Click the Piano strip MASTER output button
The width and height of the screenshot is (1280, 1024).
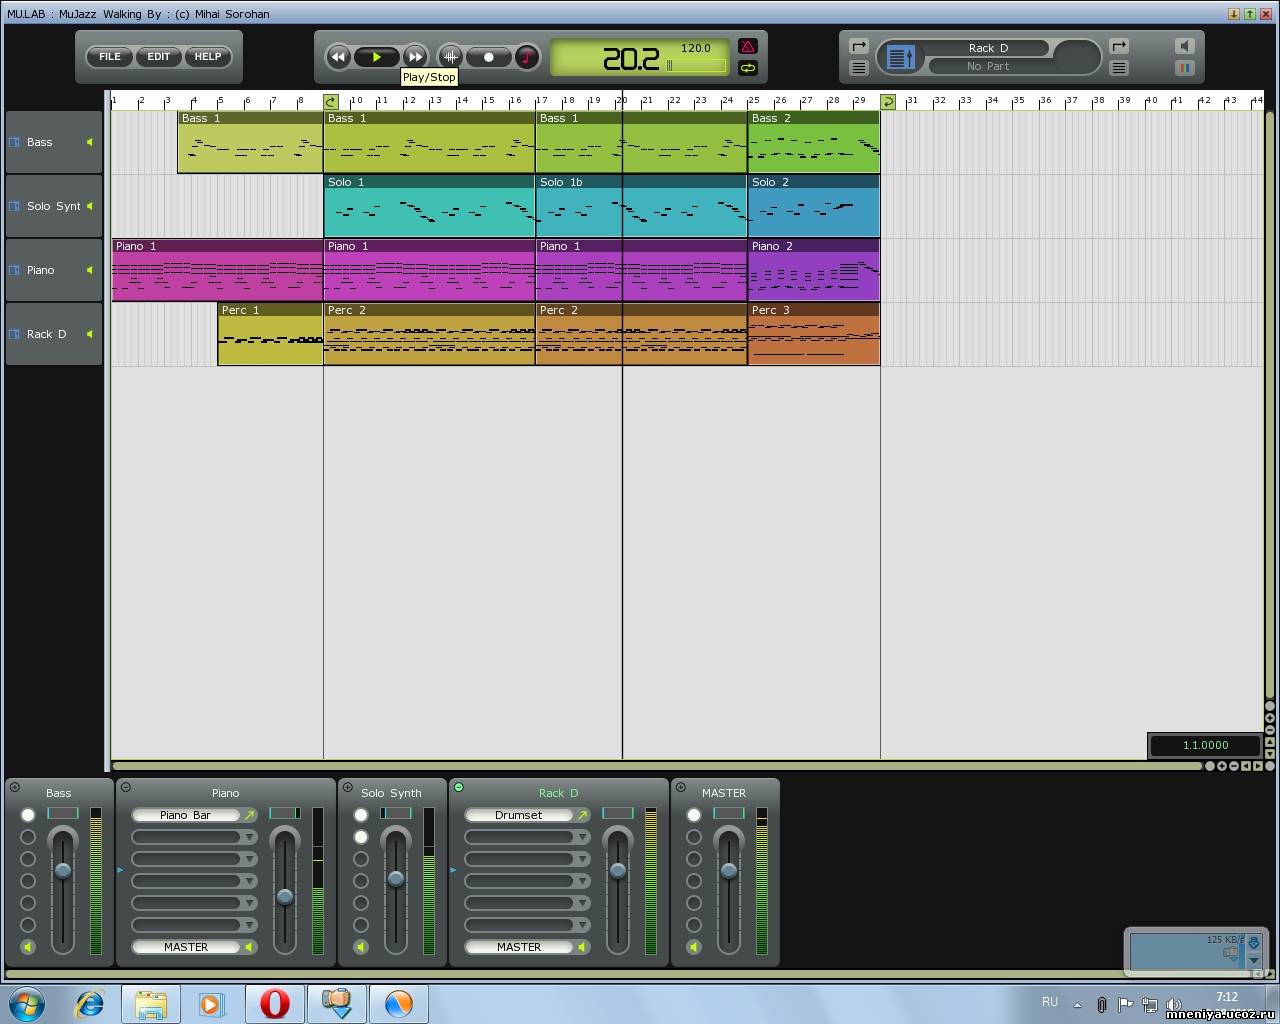[x=186, y=947]
